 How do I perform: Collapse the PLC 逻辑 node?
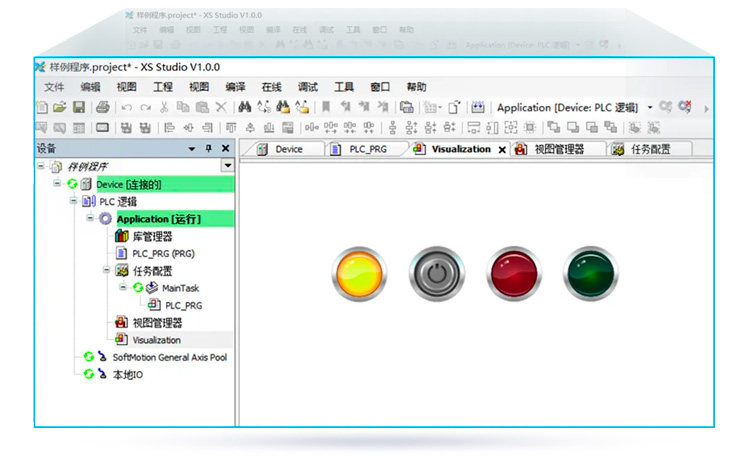point(73,200)
